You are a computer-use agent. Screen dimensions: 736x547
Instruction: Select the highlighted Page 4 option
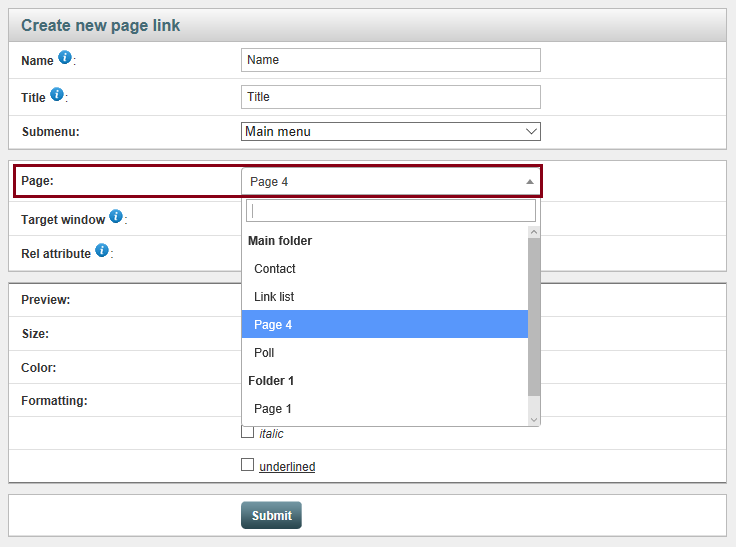click(385, 324)
